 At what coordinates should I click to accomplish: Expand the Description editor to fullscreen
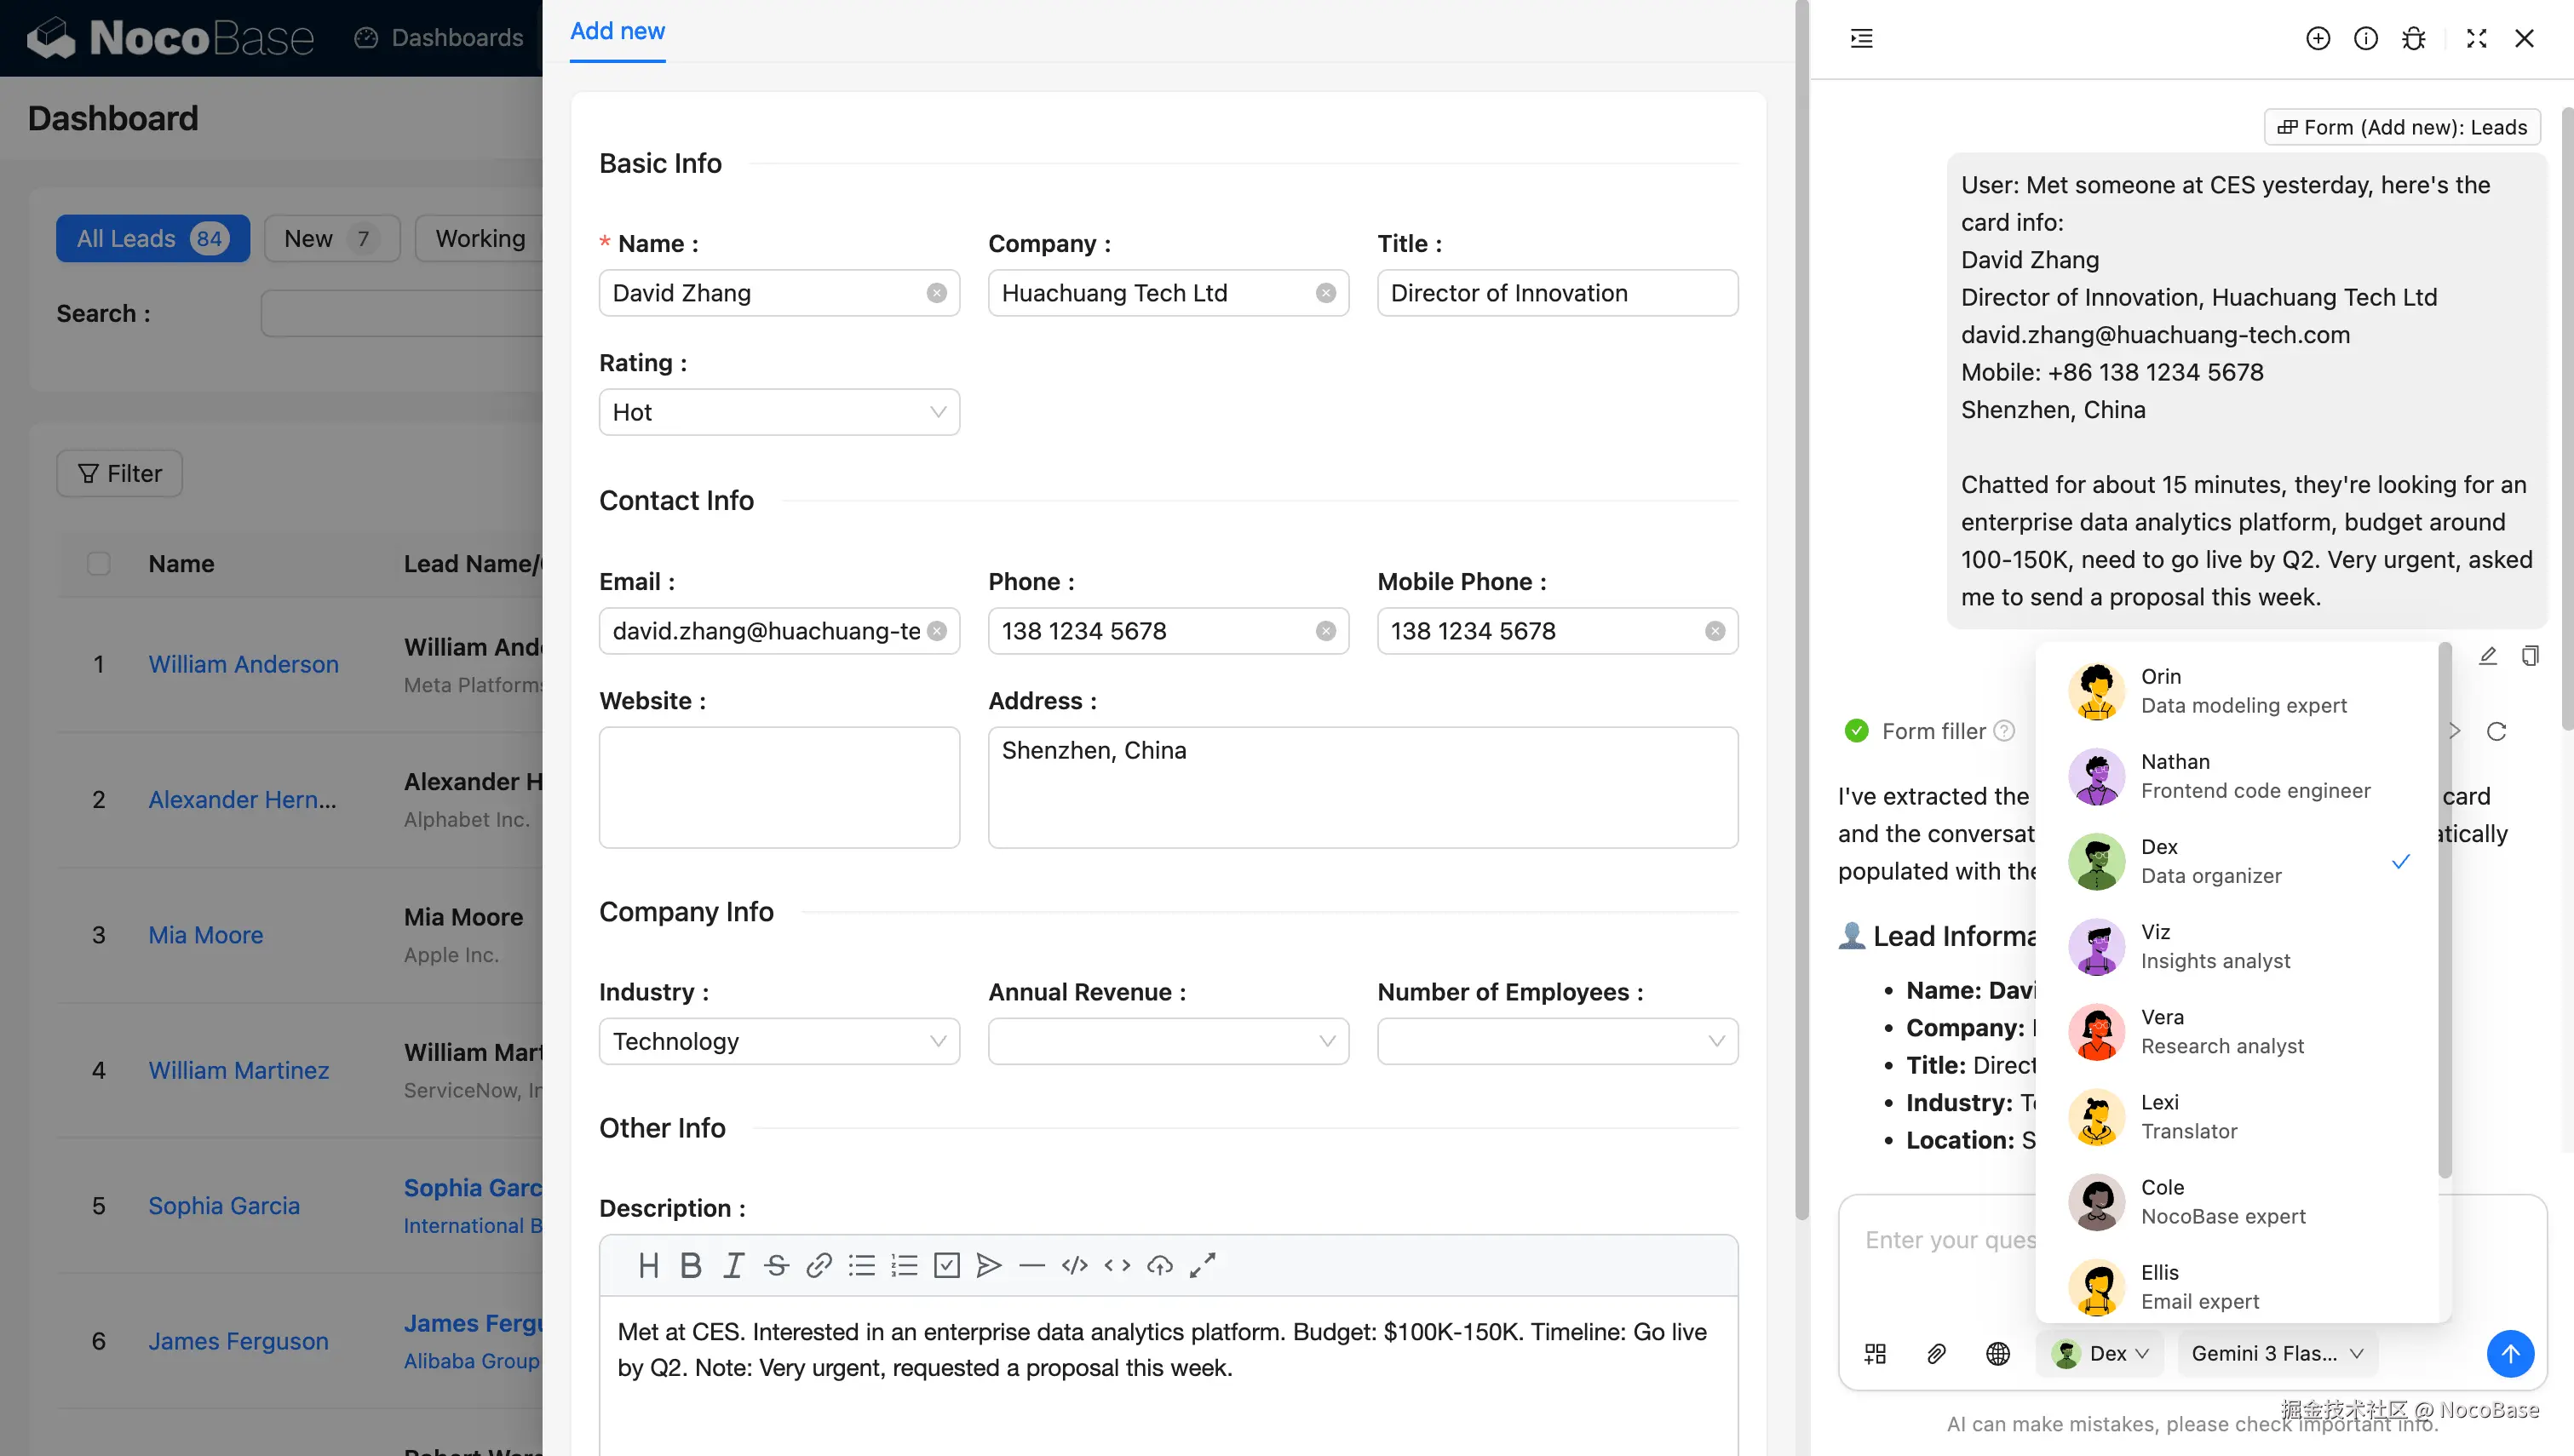[1202, 1265]
